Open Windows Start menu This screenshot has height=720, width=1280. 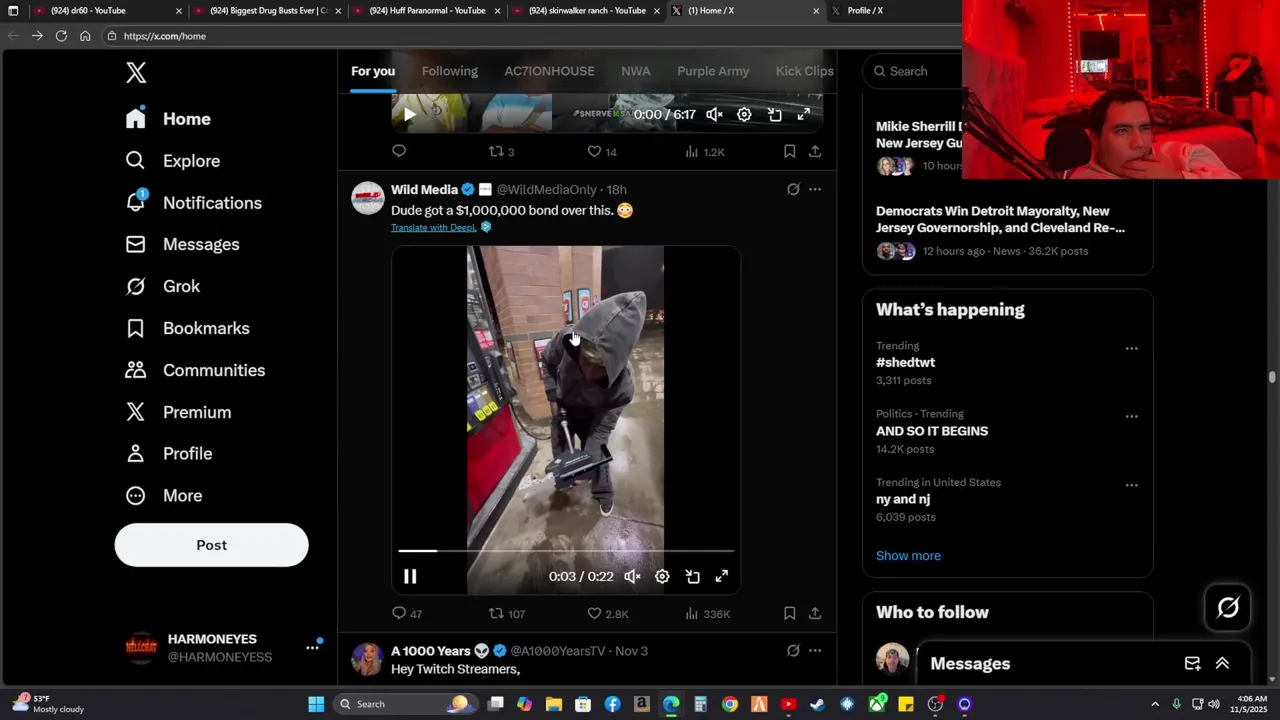316,704
